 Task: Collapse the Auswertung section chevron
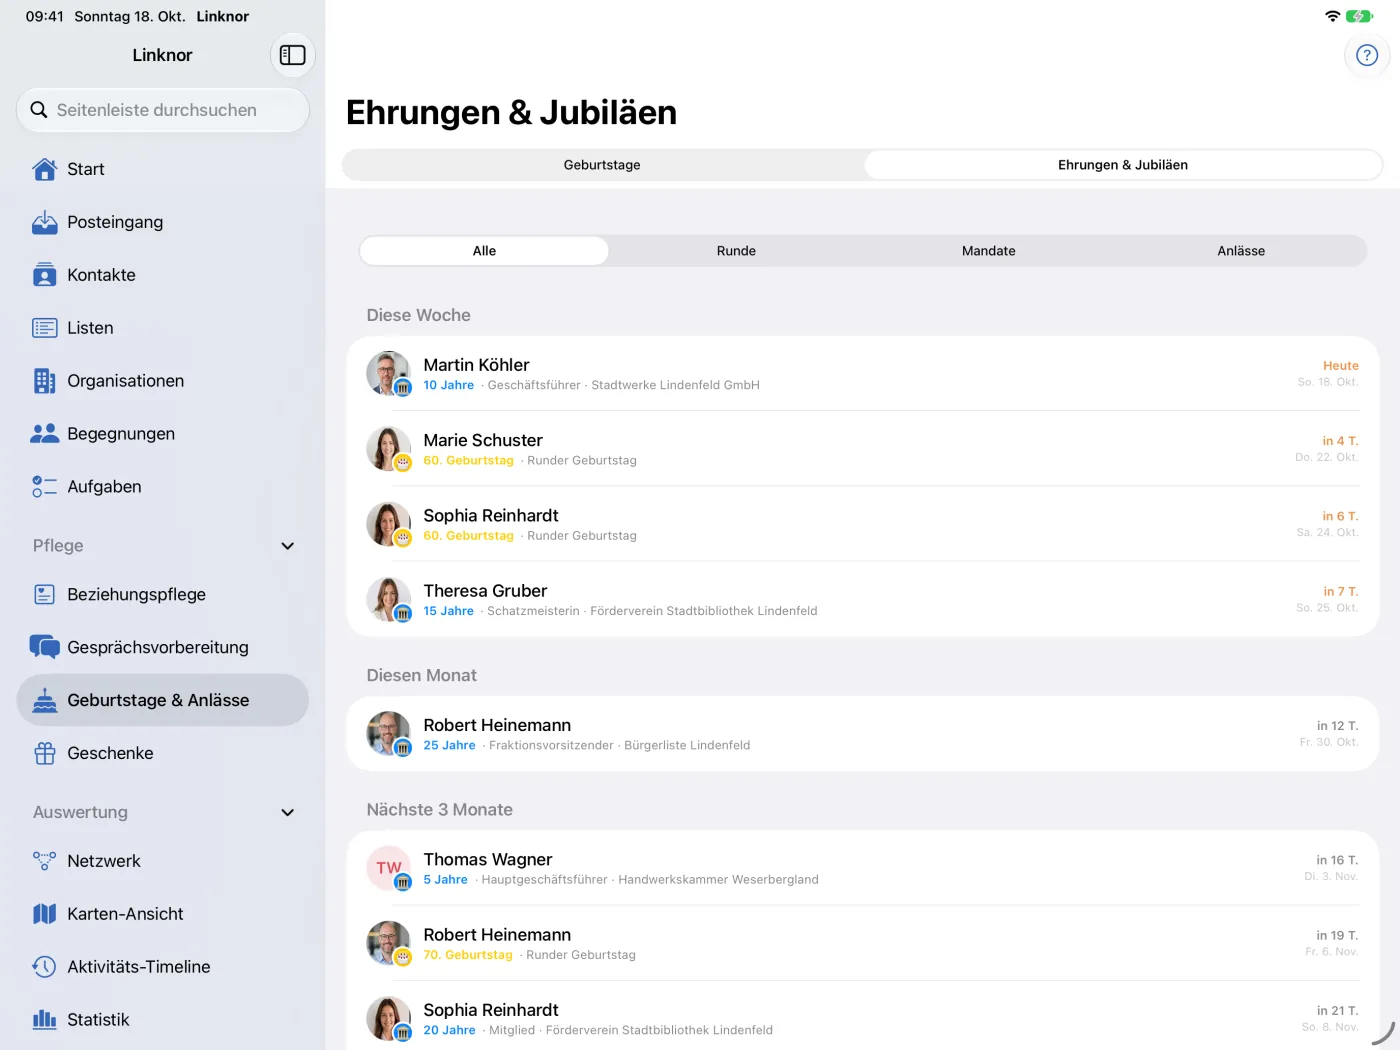point(288,813)
